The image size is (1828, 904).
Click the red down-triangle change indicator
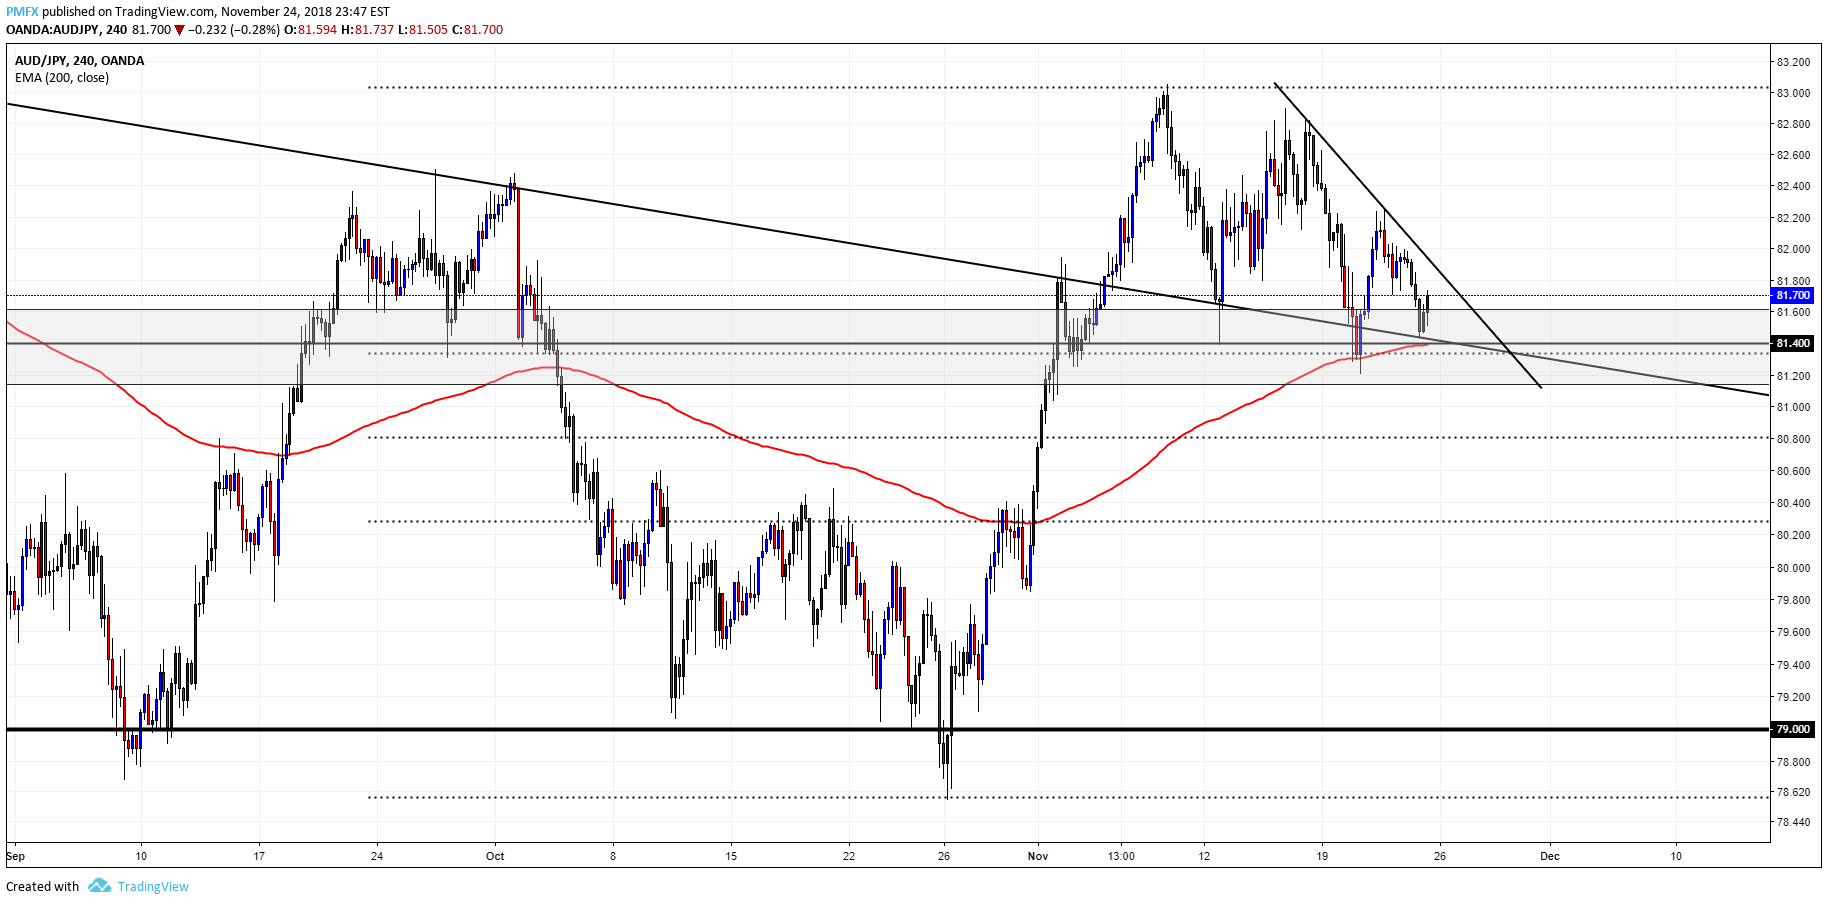click(180, 30)
